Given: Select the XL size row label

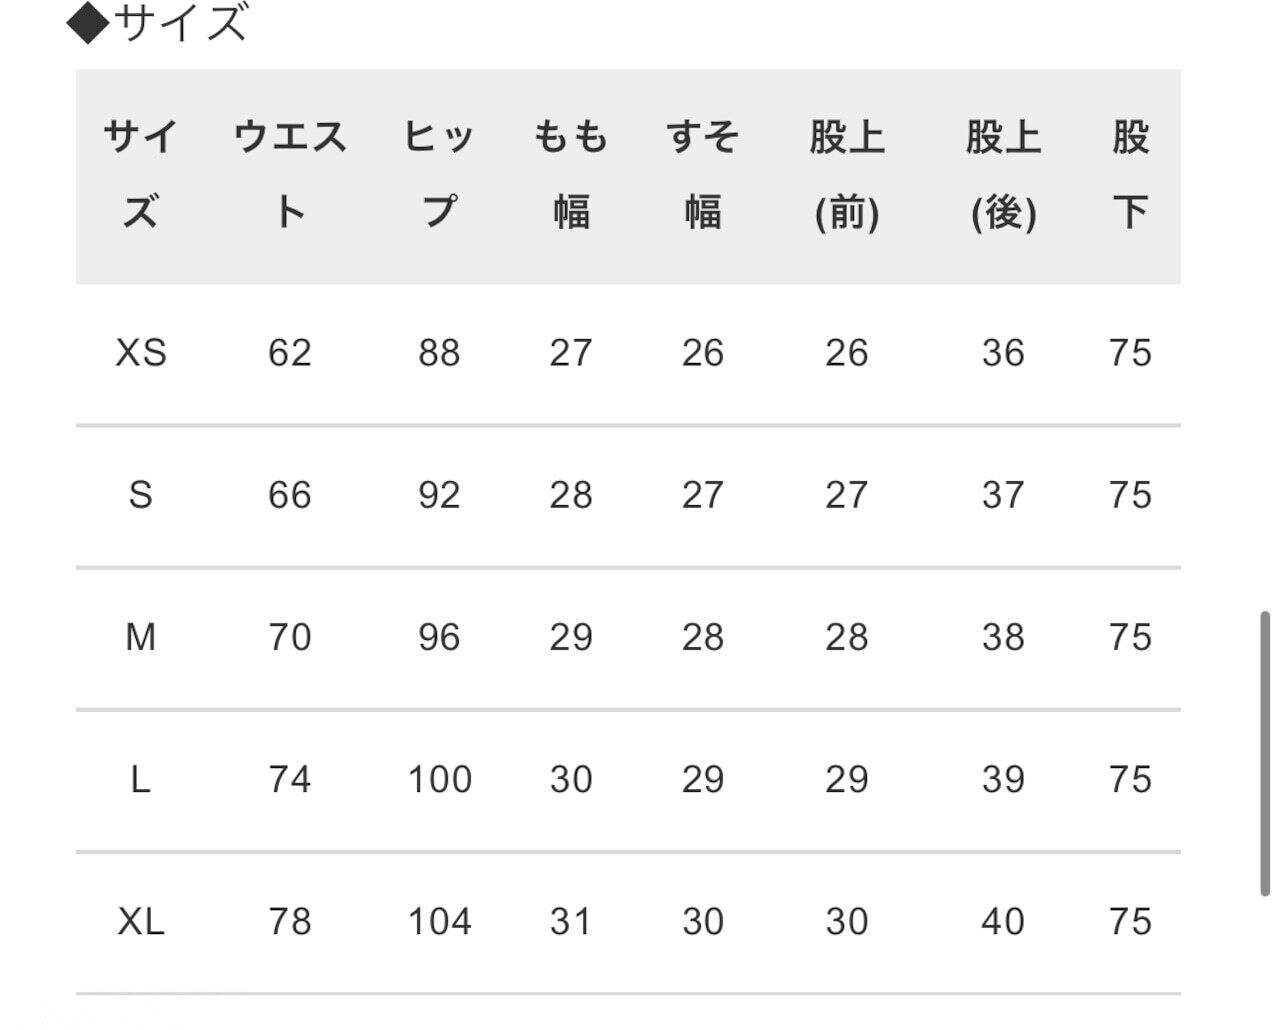Looking at the screenshot, I should coord(141,921).
